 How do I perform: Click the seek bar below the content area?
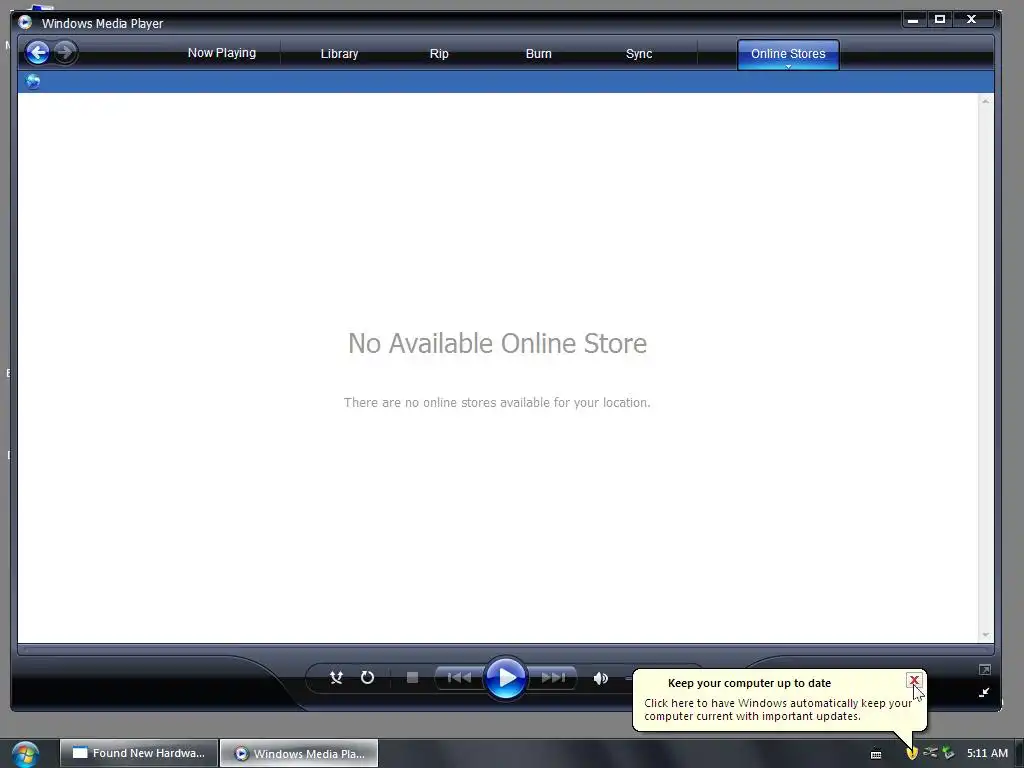pyautogui.click(x=505, y=649)
